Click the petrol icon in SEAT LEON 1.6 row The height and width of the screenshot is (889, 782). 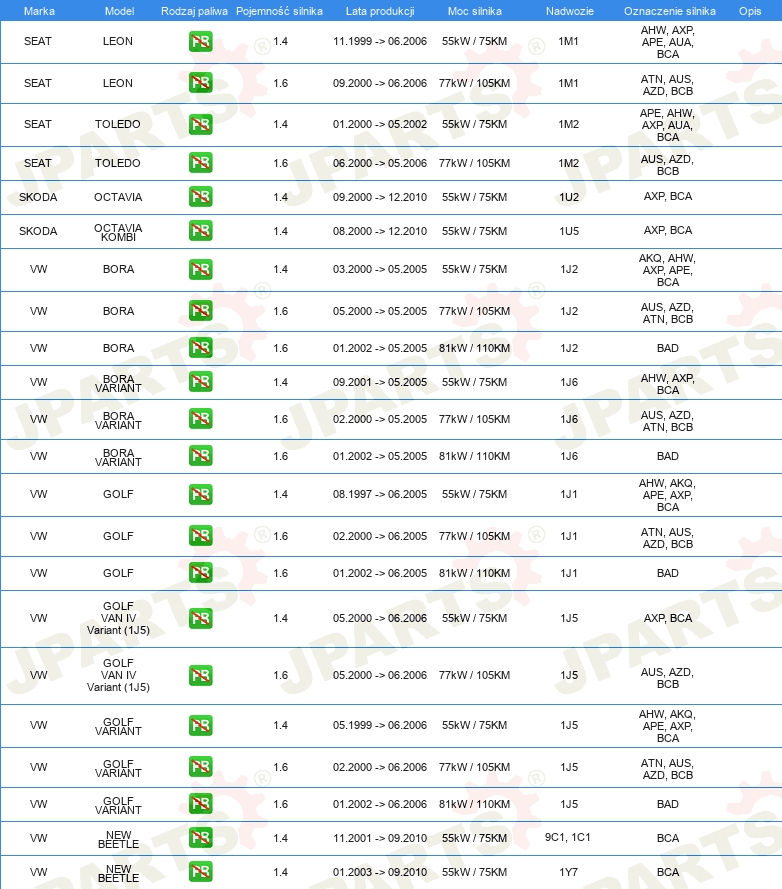(201, 83)
